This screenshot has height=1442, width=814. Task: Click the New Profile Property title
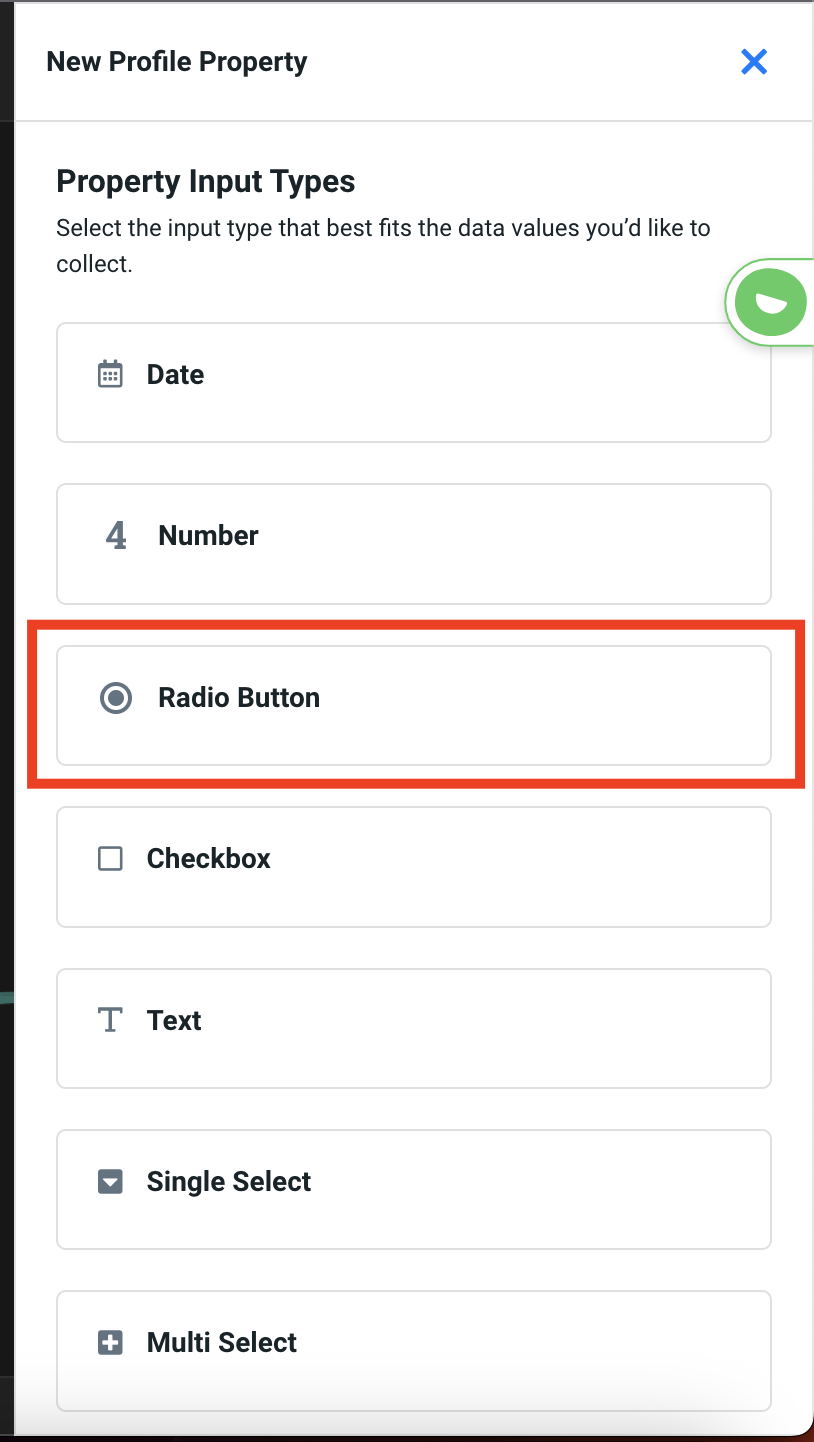pyautogui.click(x=177, y=62)
